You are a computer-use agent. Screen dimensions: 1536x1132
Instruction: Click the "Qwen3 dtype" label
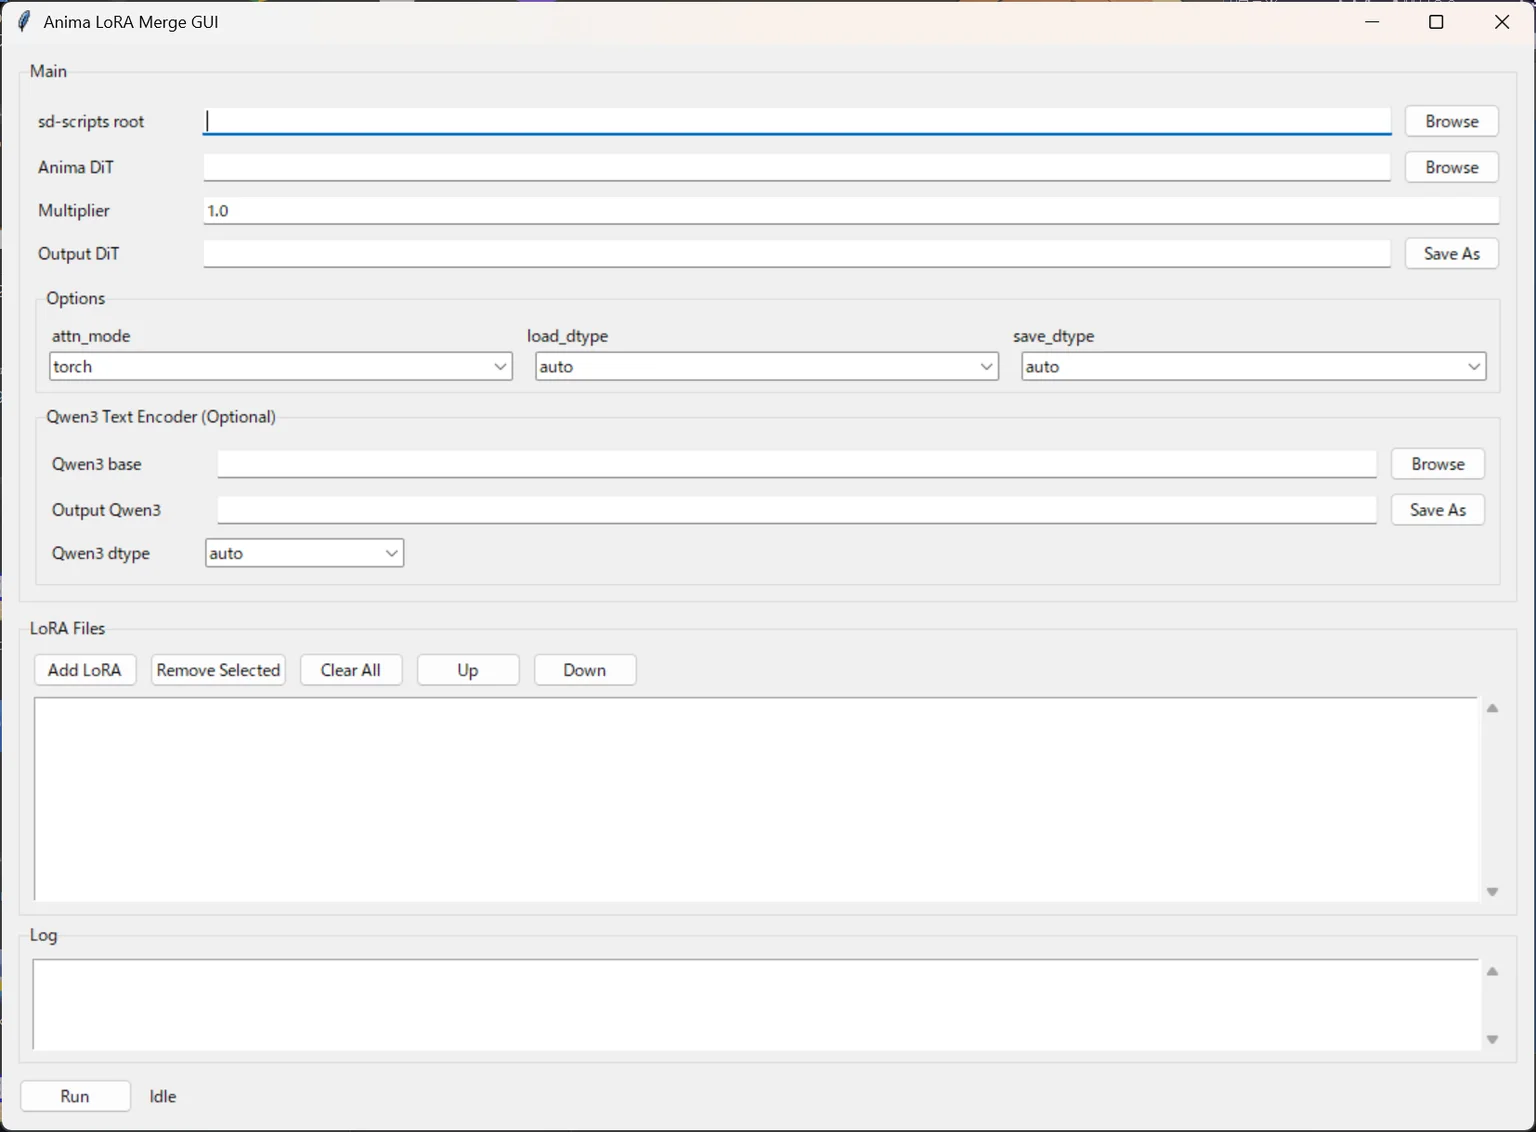(101, 553)
